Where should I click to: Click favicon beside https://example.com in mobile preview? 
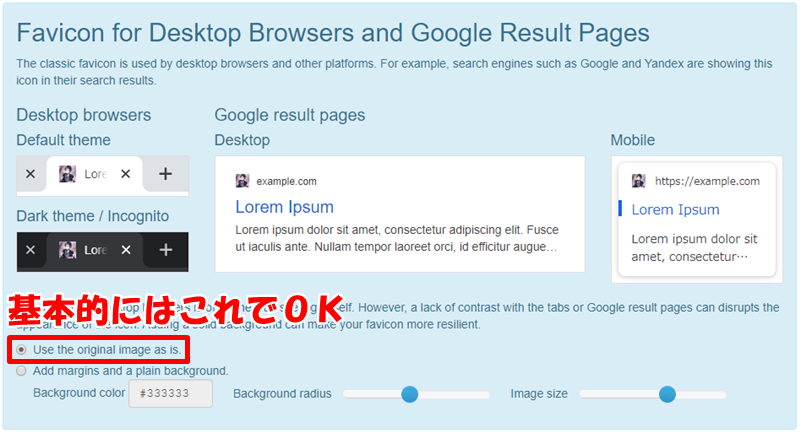[x=638, y=181]
